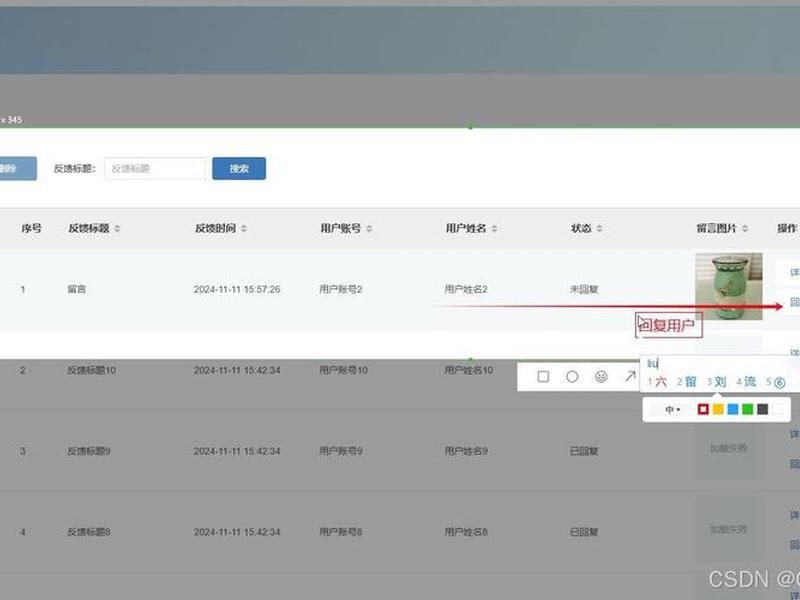Sort by 状态 column arrows

pyautogui.click(x=599, y=229)
